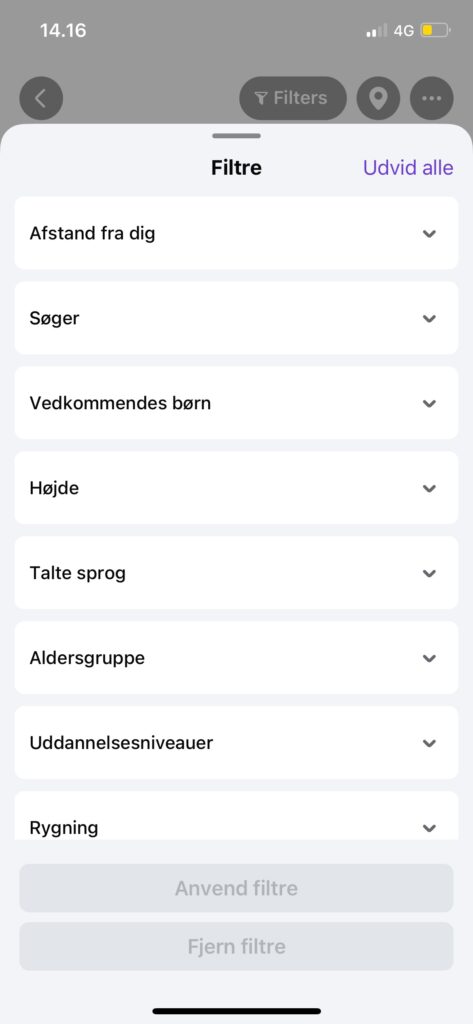
Task: Open the Aldersgruppe filter row
Action: tap(236, 658)
